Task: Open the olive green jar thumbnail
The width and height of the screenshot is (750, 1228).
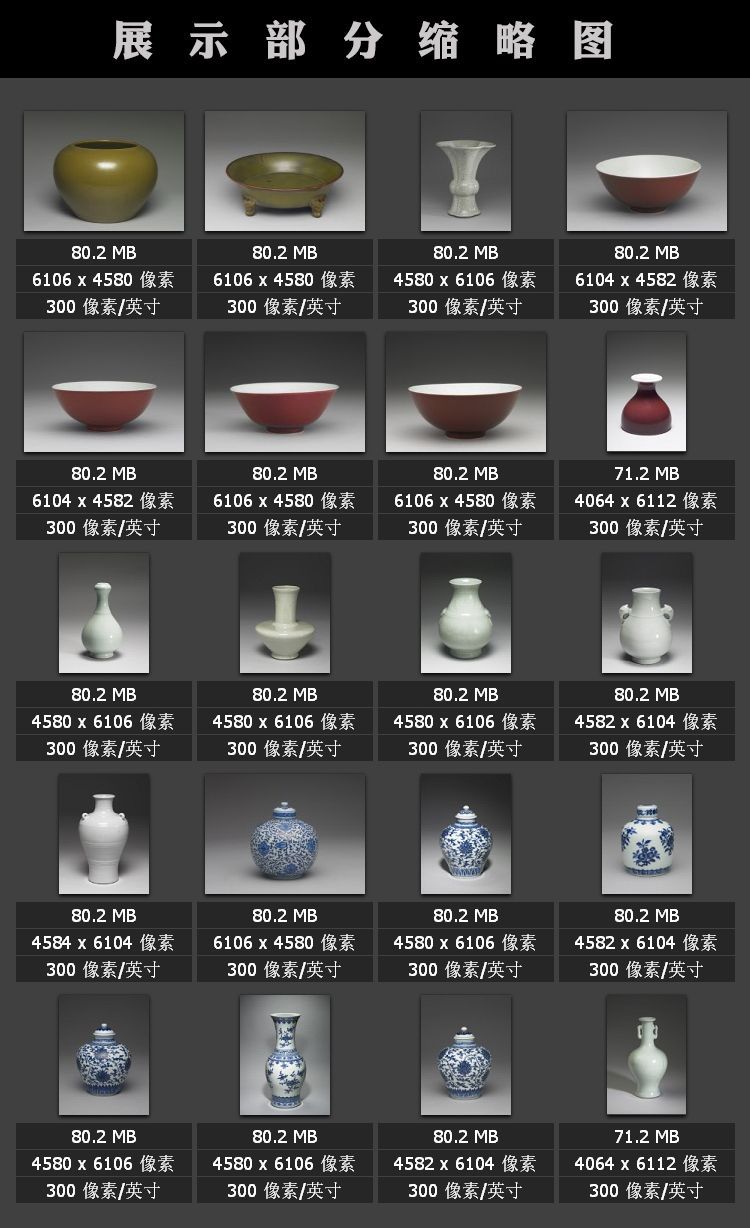Action: coord(103,171)
